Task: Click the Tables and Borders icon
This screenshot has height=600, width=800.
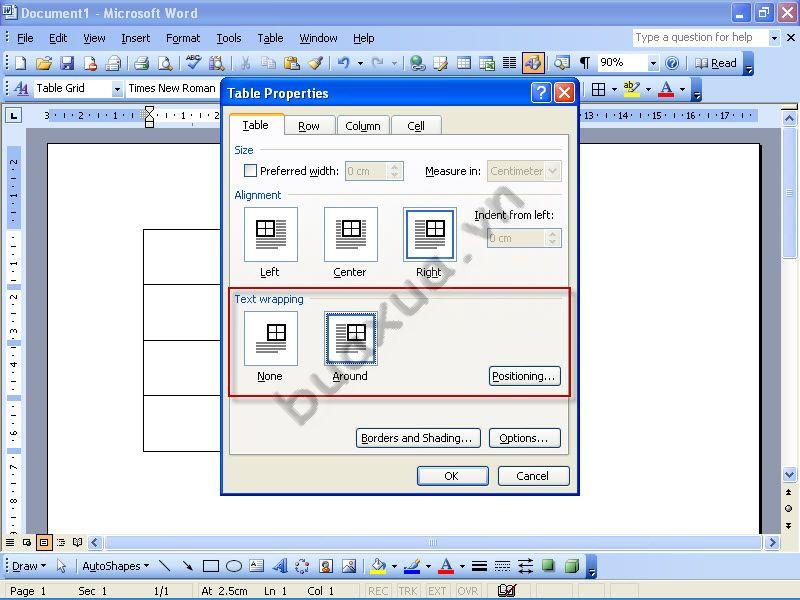Action: pos(440,63)
